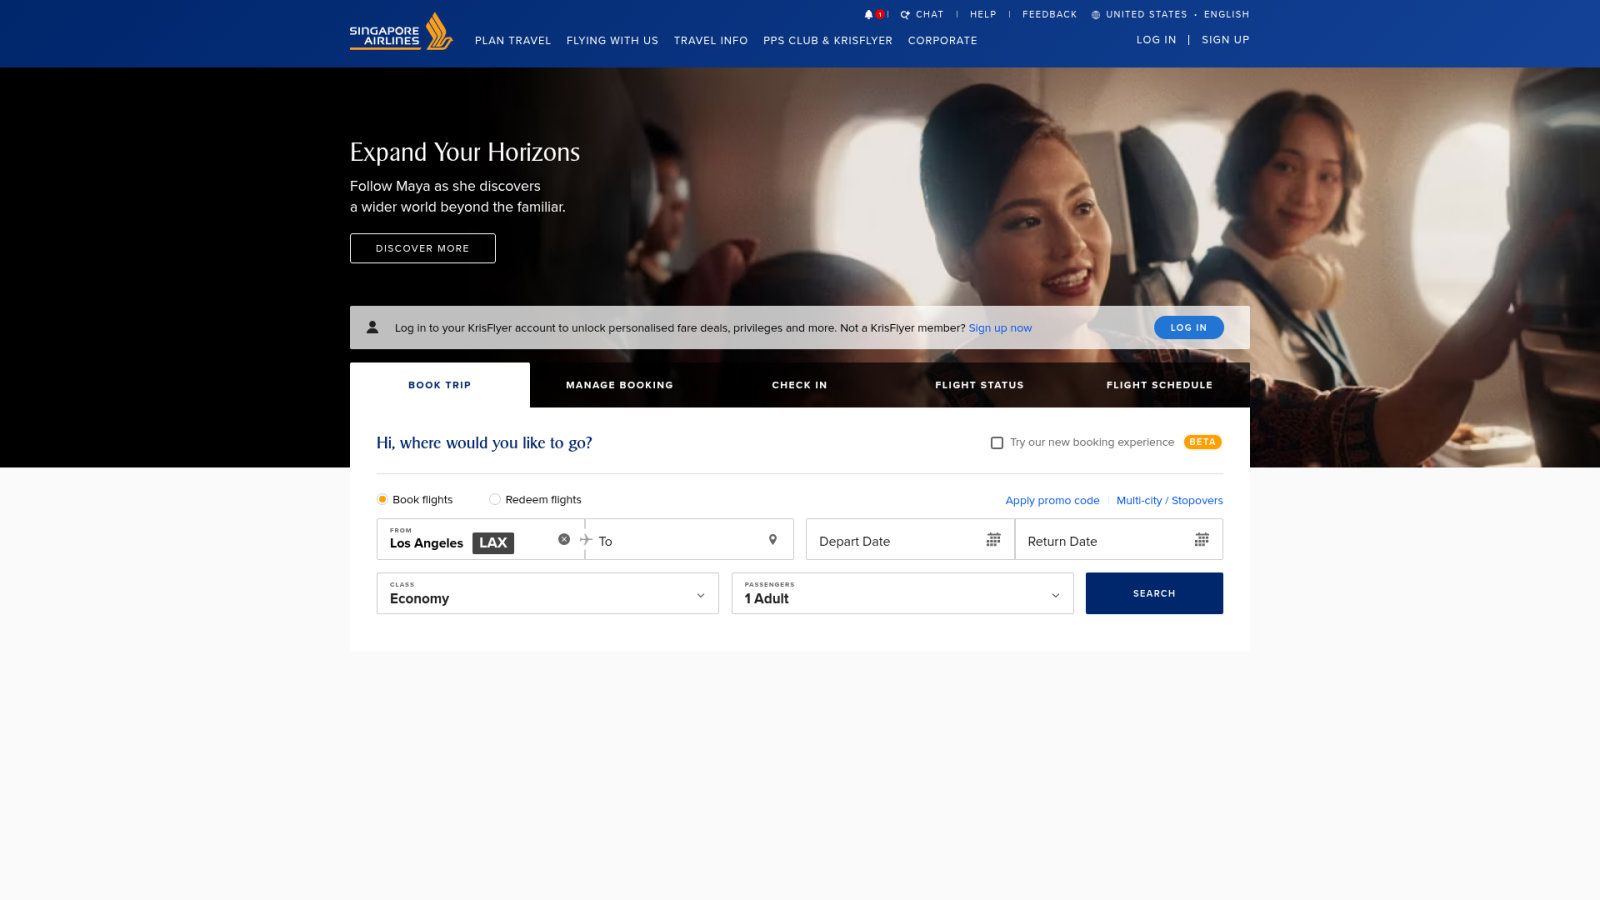This screenshot has width=1600, height=900.
Task: Click the Singapore Airlines logo
Action: point(401,32)
